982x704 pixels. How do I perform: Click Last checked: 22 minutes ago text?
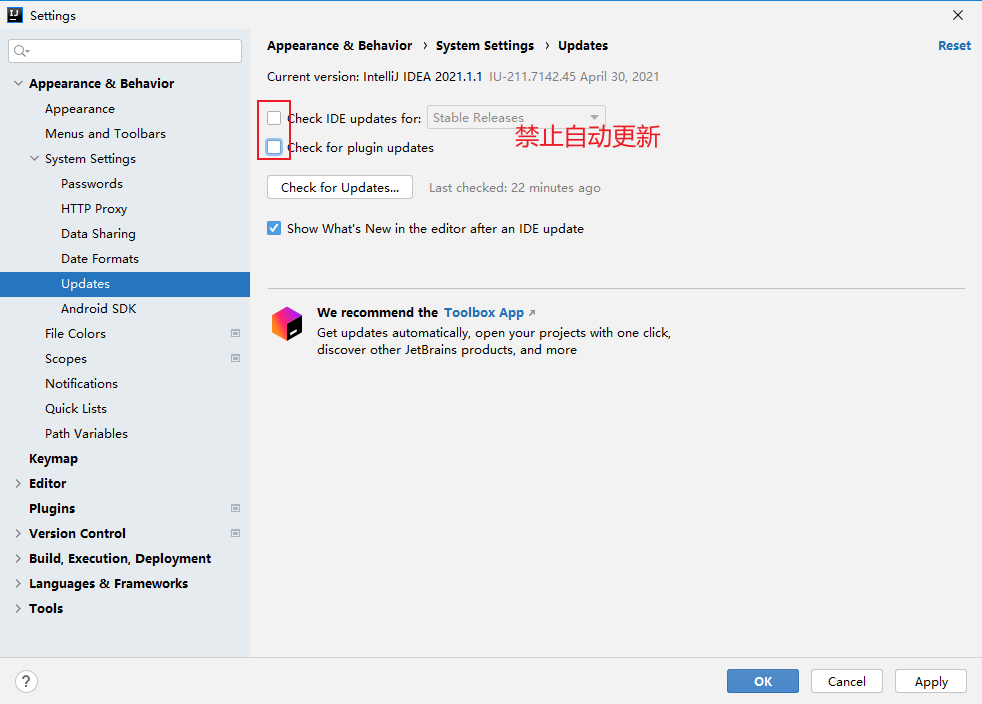[x=515, y=188]
